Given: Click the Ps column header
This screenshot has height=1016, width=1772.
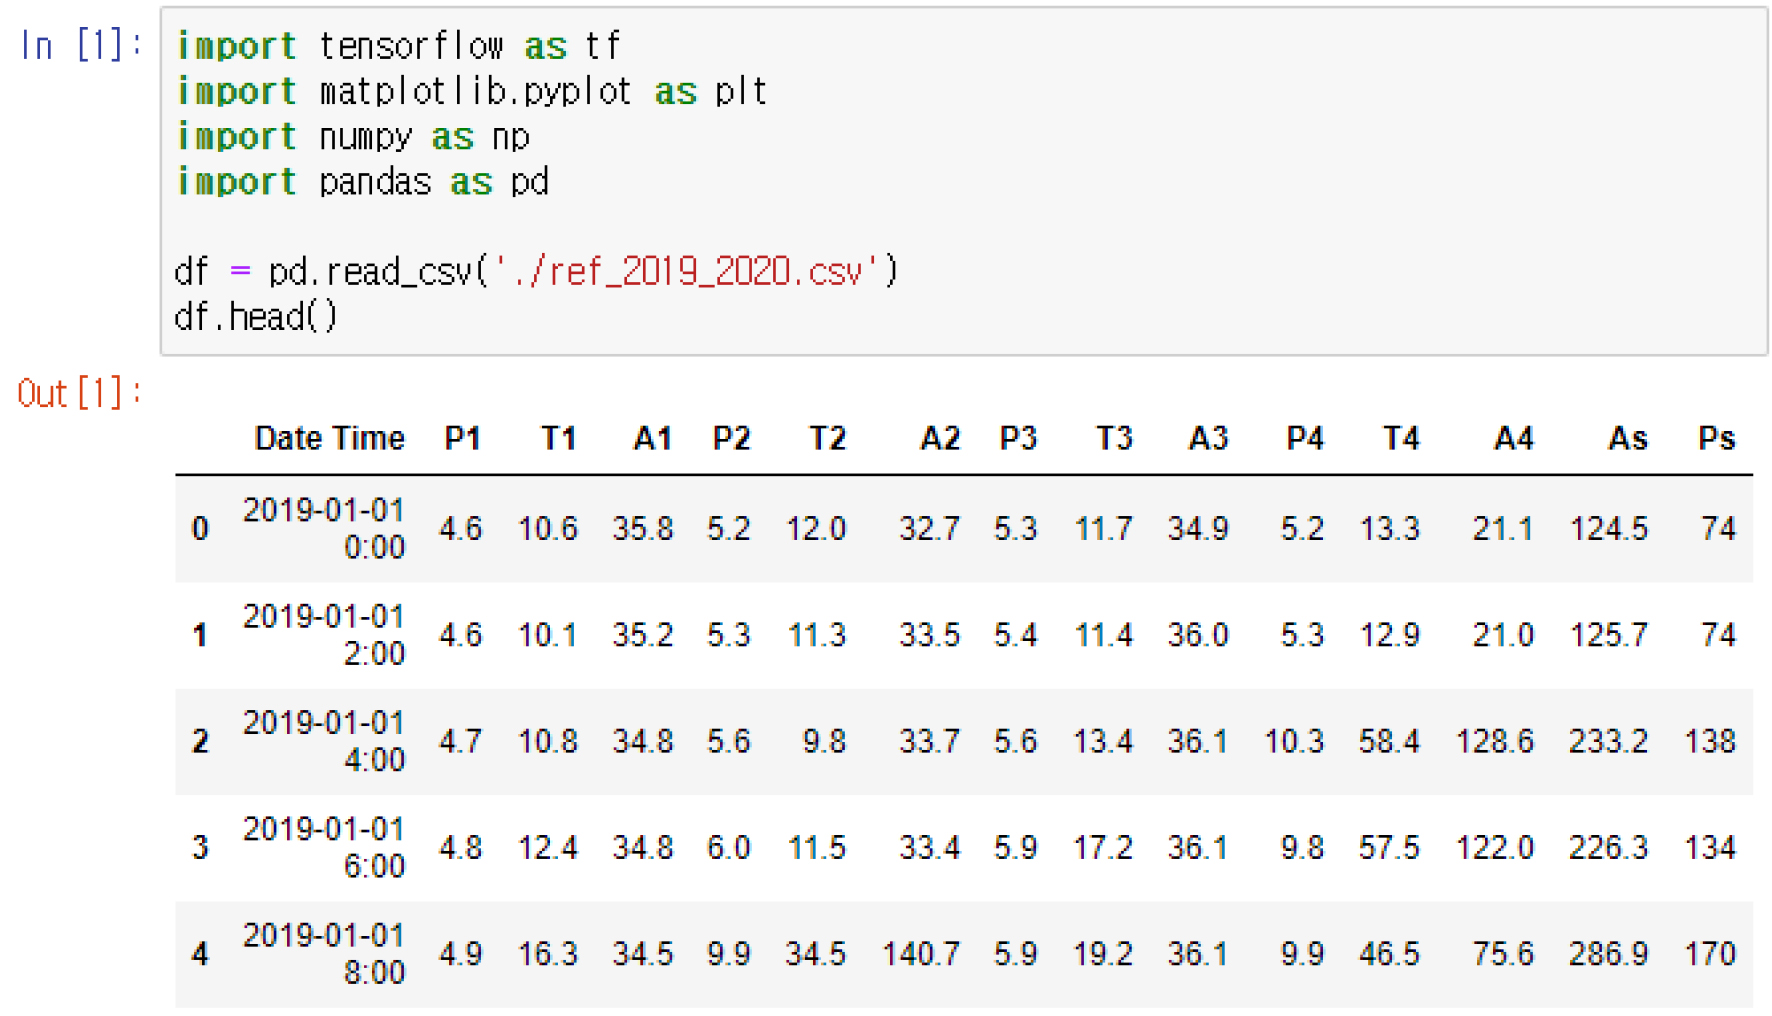Looking at the screenshot, I should 1716,438.
